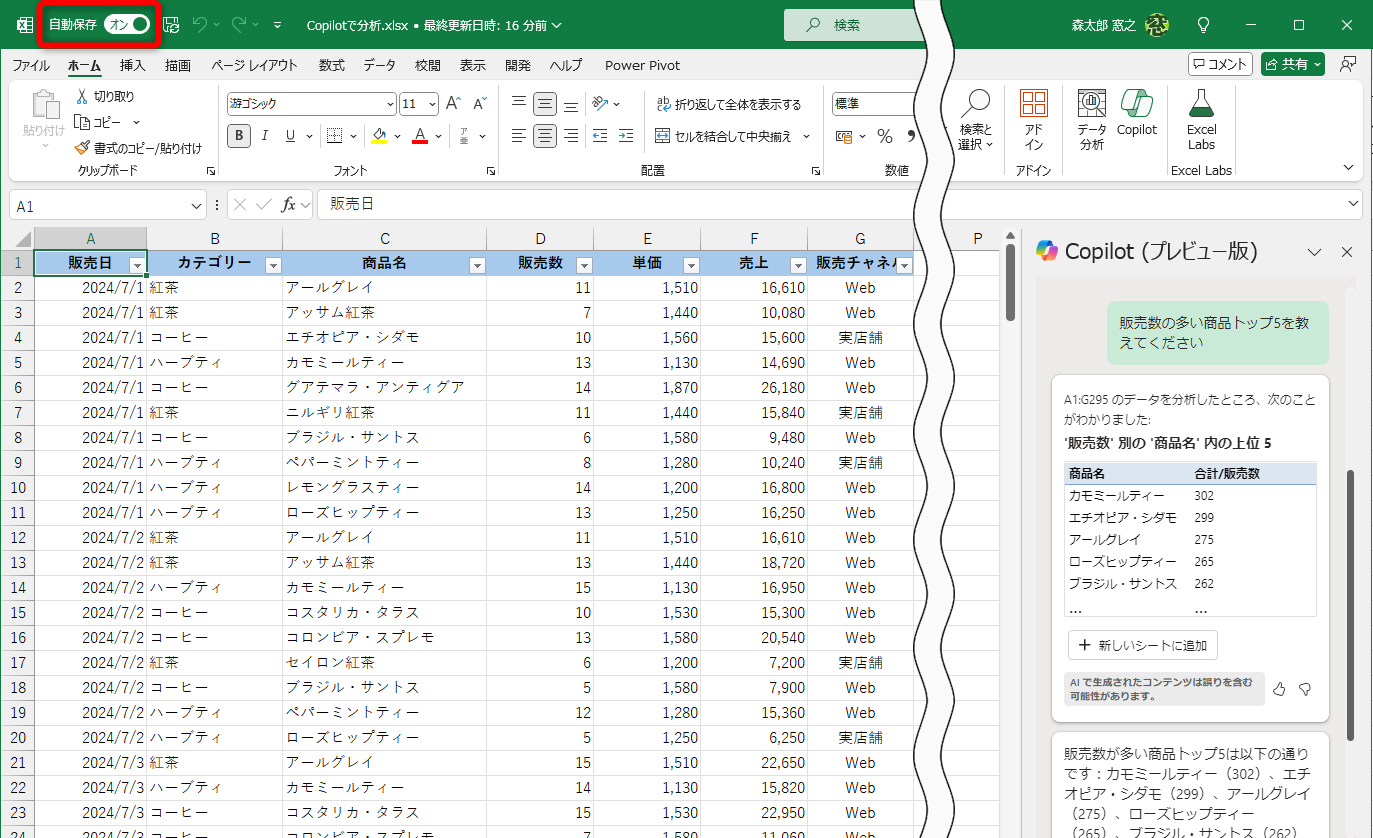
Task: Open the 販売日 column filter dropdown
Action: (x=138, y=263)
